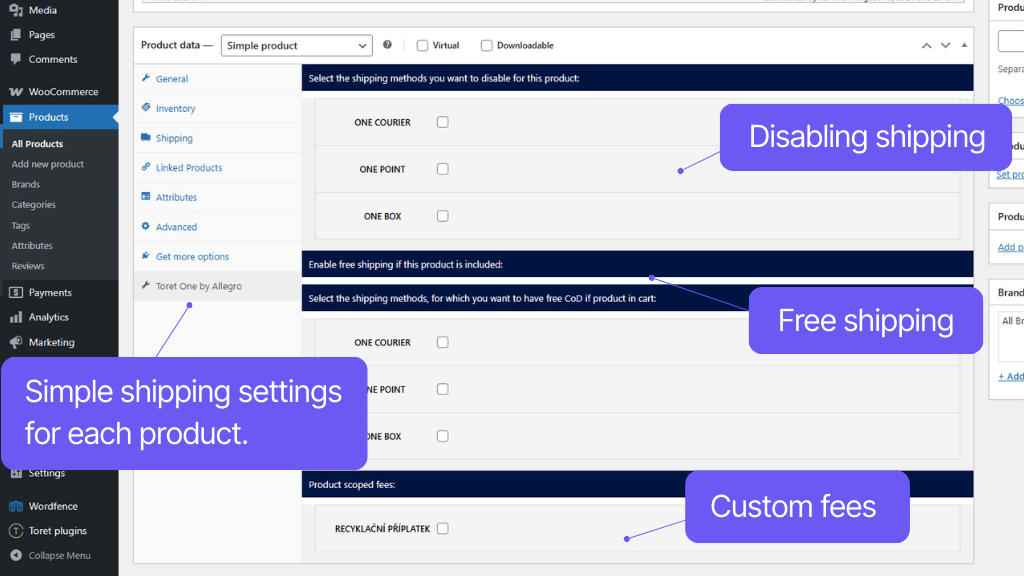
Task: Open the Linked Products tab
Action: (x=217, y=167)
